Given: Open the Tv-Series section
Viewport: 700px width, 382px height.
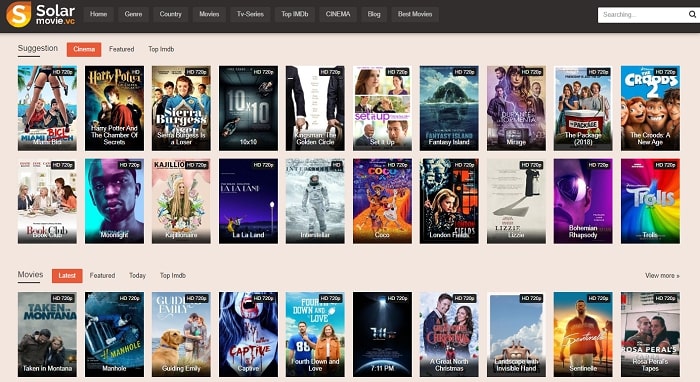Looking at the screenshot, I should pyautogui.click(x=250, y=14).
